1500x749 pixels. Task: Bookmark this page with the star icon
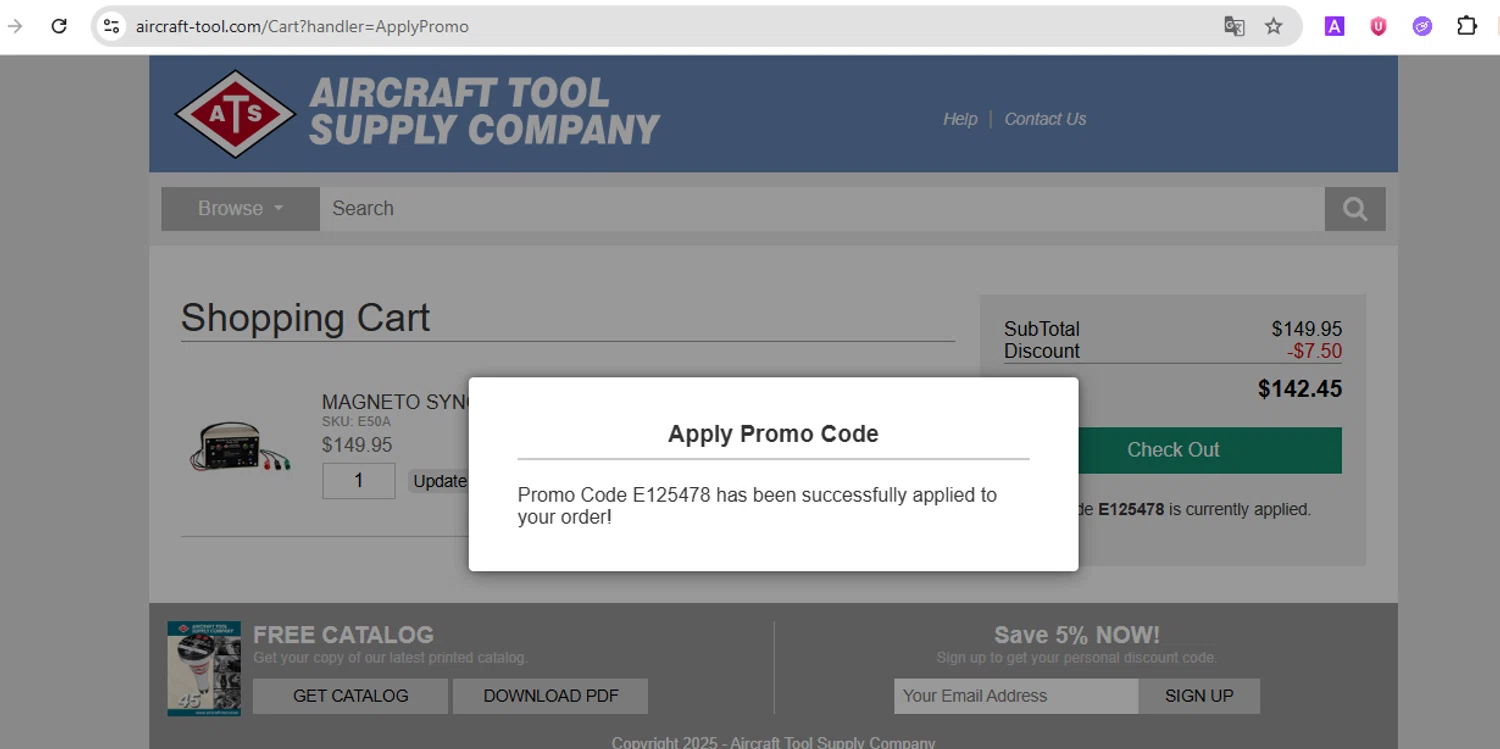click(x=1273, y=26)
